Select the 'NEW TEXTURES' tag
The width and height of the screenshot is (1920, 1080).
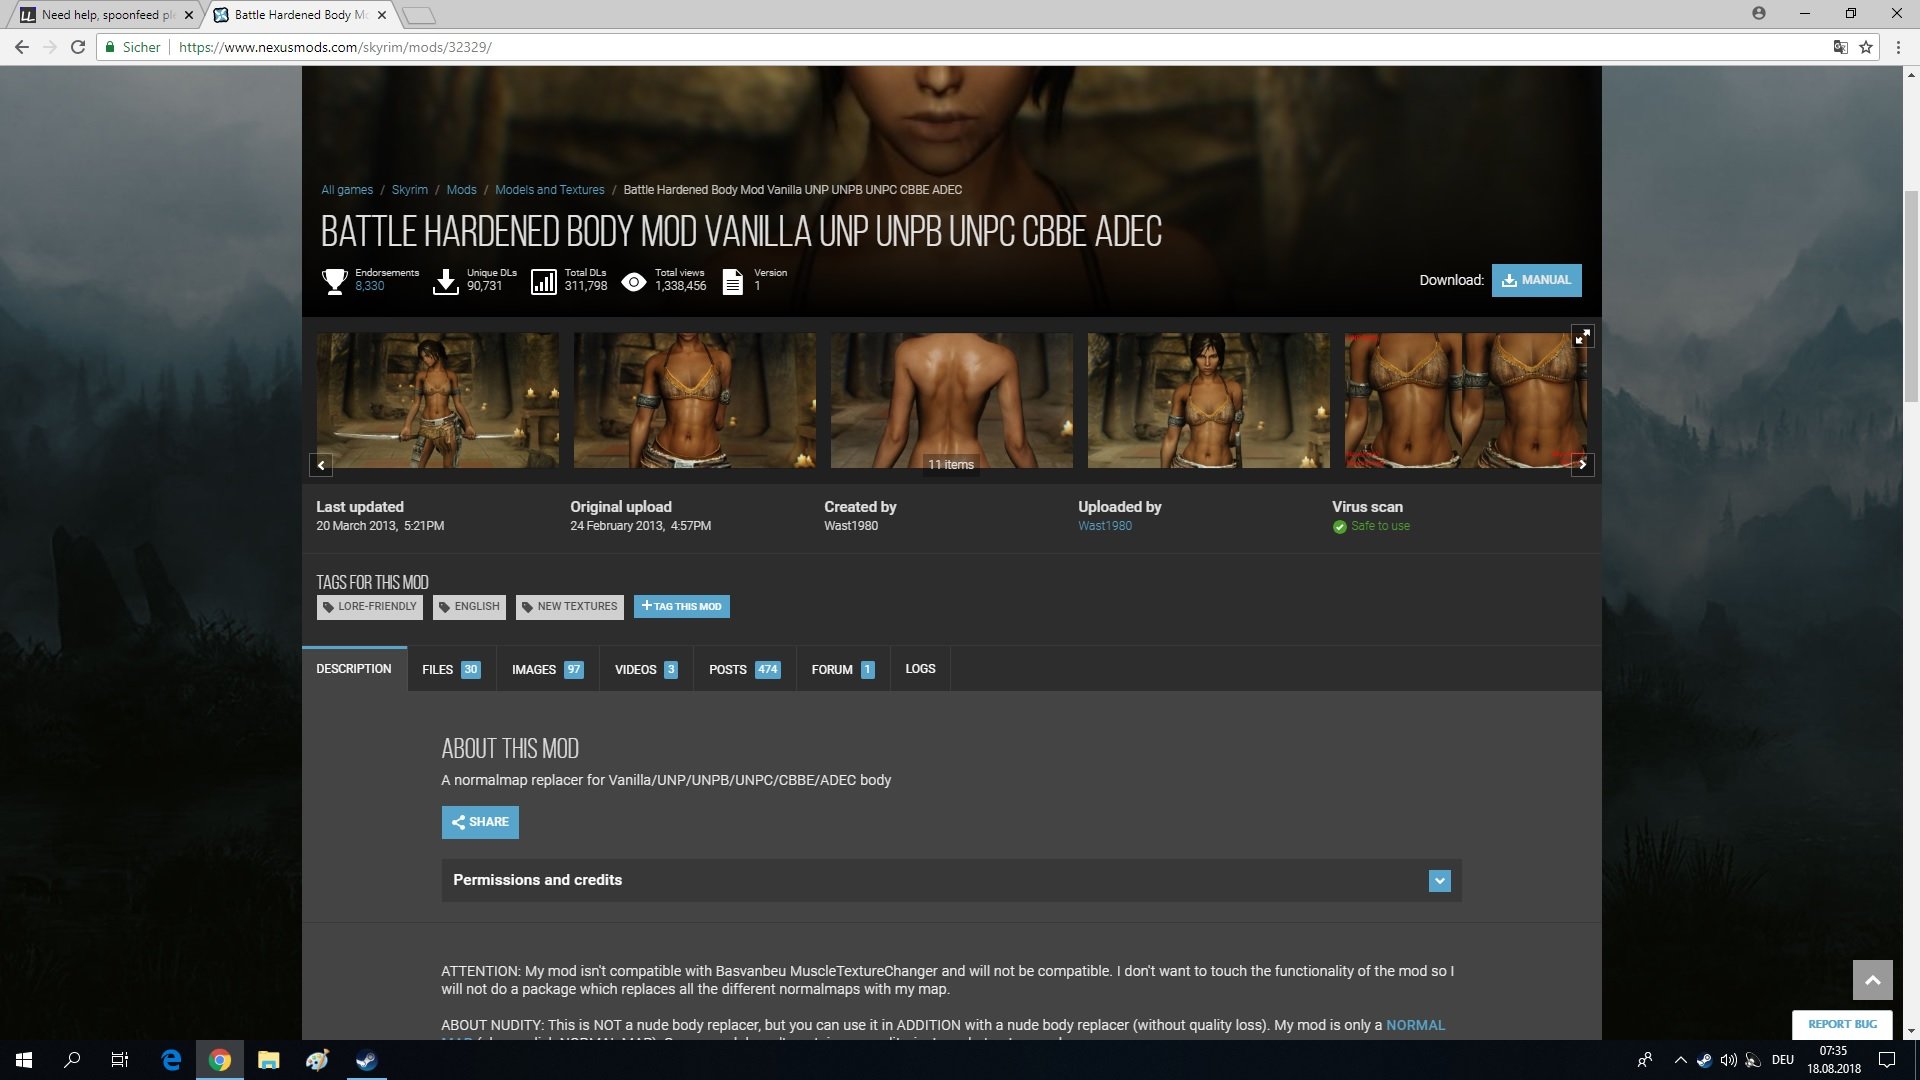570,607
